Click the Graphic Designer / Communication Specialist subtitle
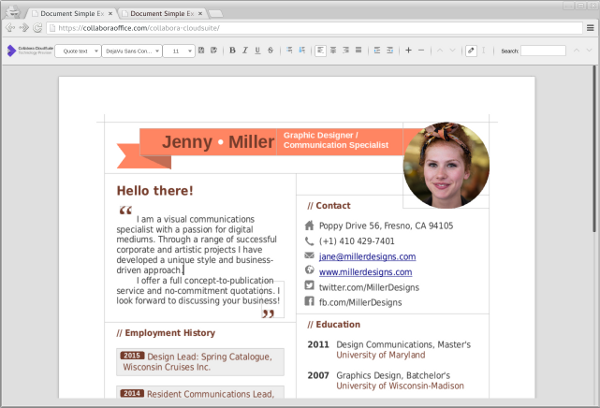This screenshot has width=600, height=408. pyautogui.click(x=336, y=140)
